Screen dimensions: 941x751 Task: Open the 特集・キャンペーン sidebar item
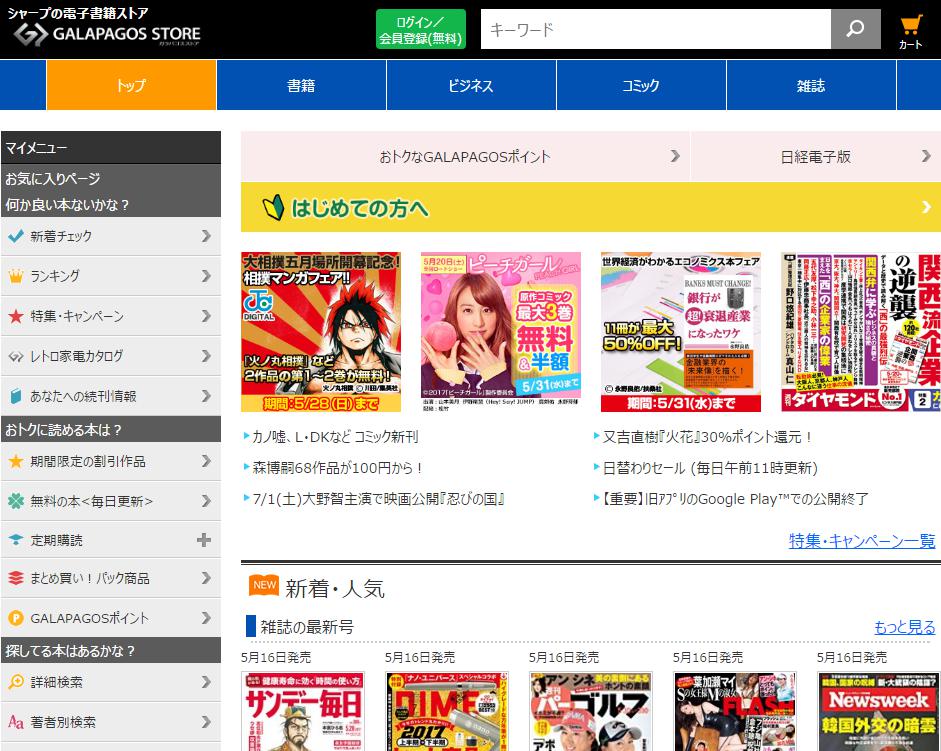tap(111, 316)
